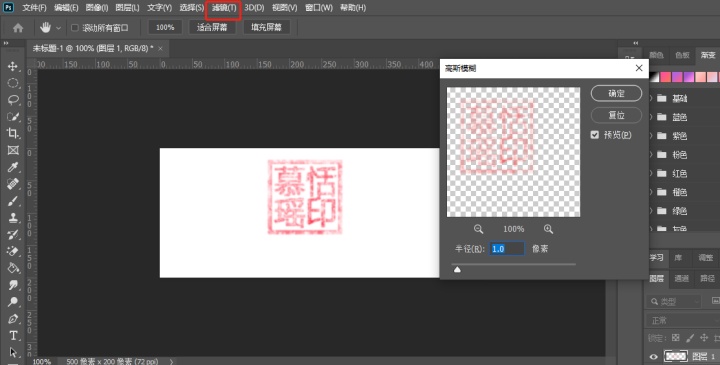Click the 半径 radius input field

pos(506,249)
